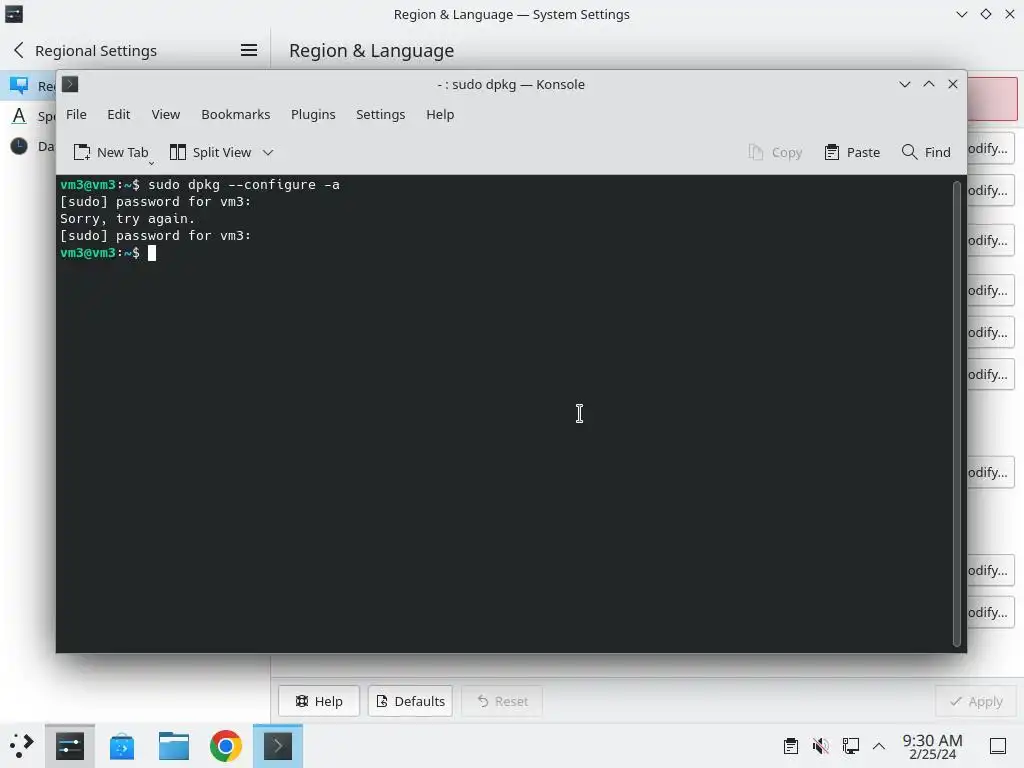Open Dolphin file manager from taskbar
The image size is (1024, 768).
[174, 746]
